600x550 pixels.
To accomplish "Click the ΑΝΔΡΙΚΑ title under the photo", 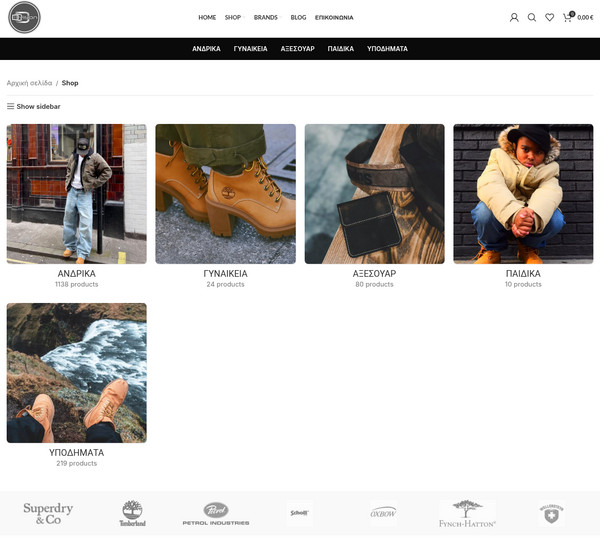I will 77,274.
